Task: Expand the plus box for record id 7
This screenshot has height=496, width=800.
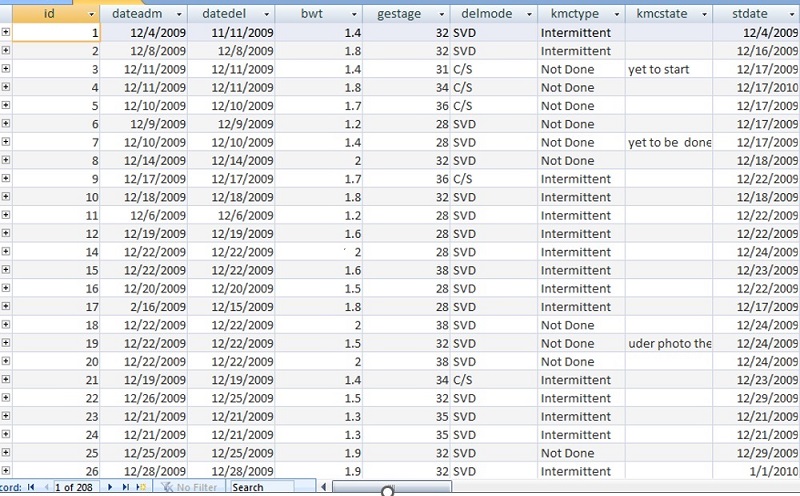Action: (6, 141)
